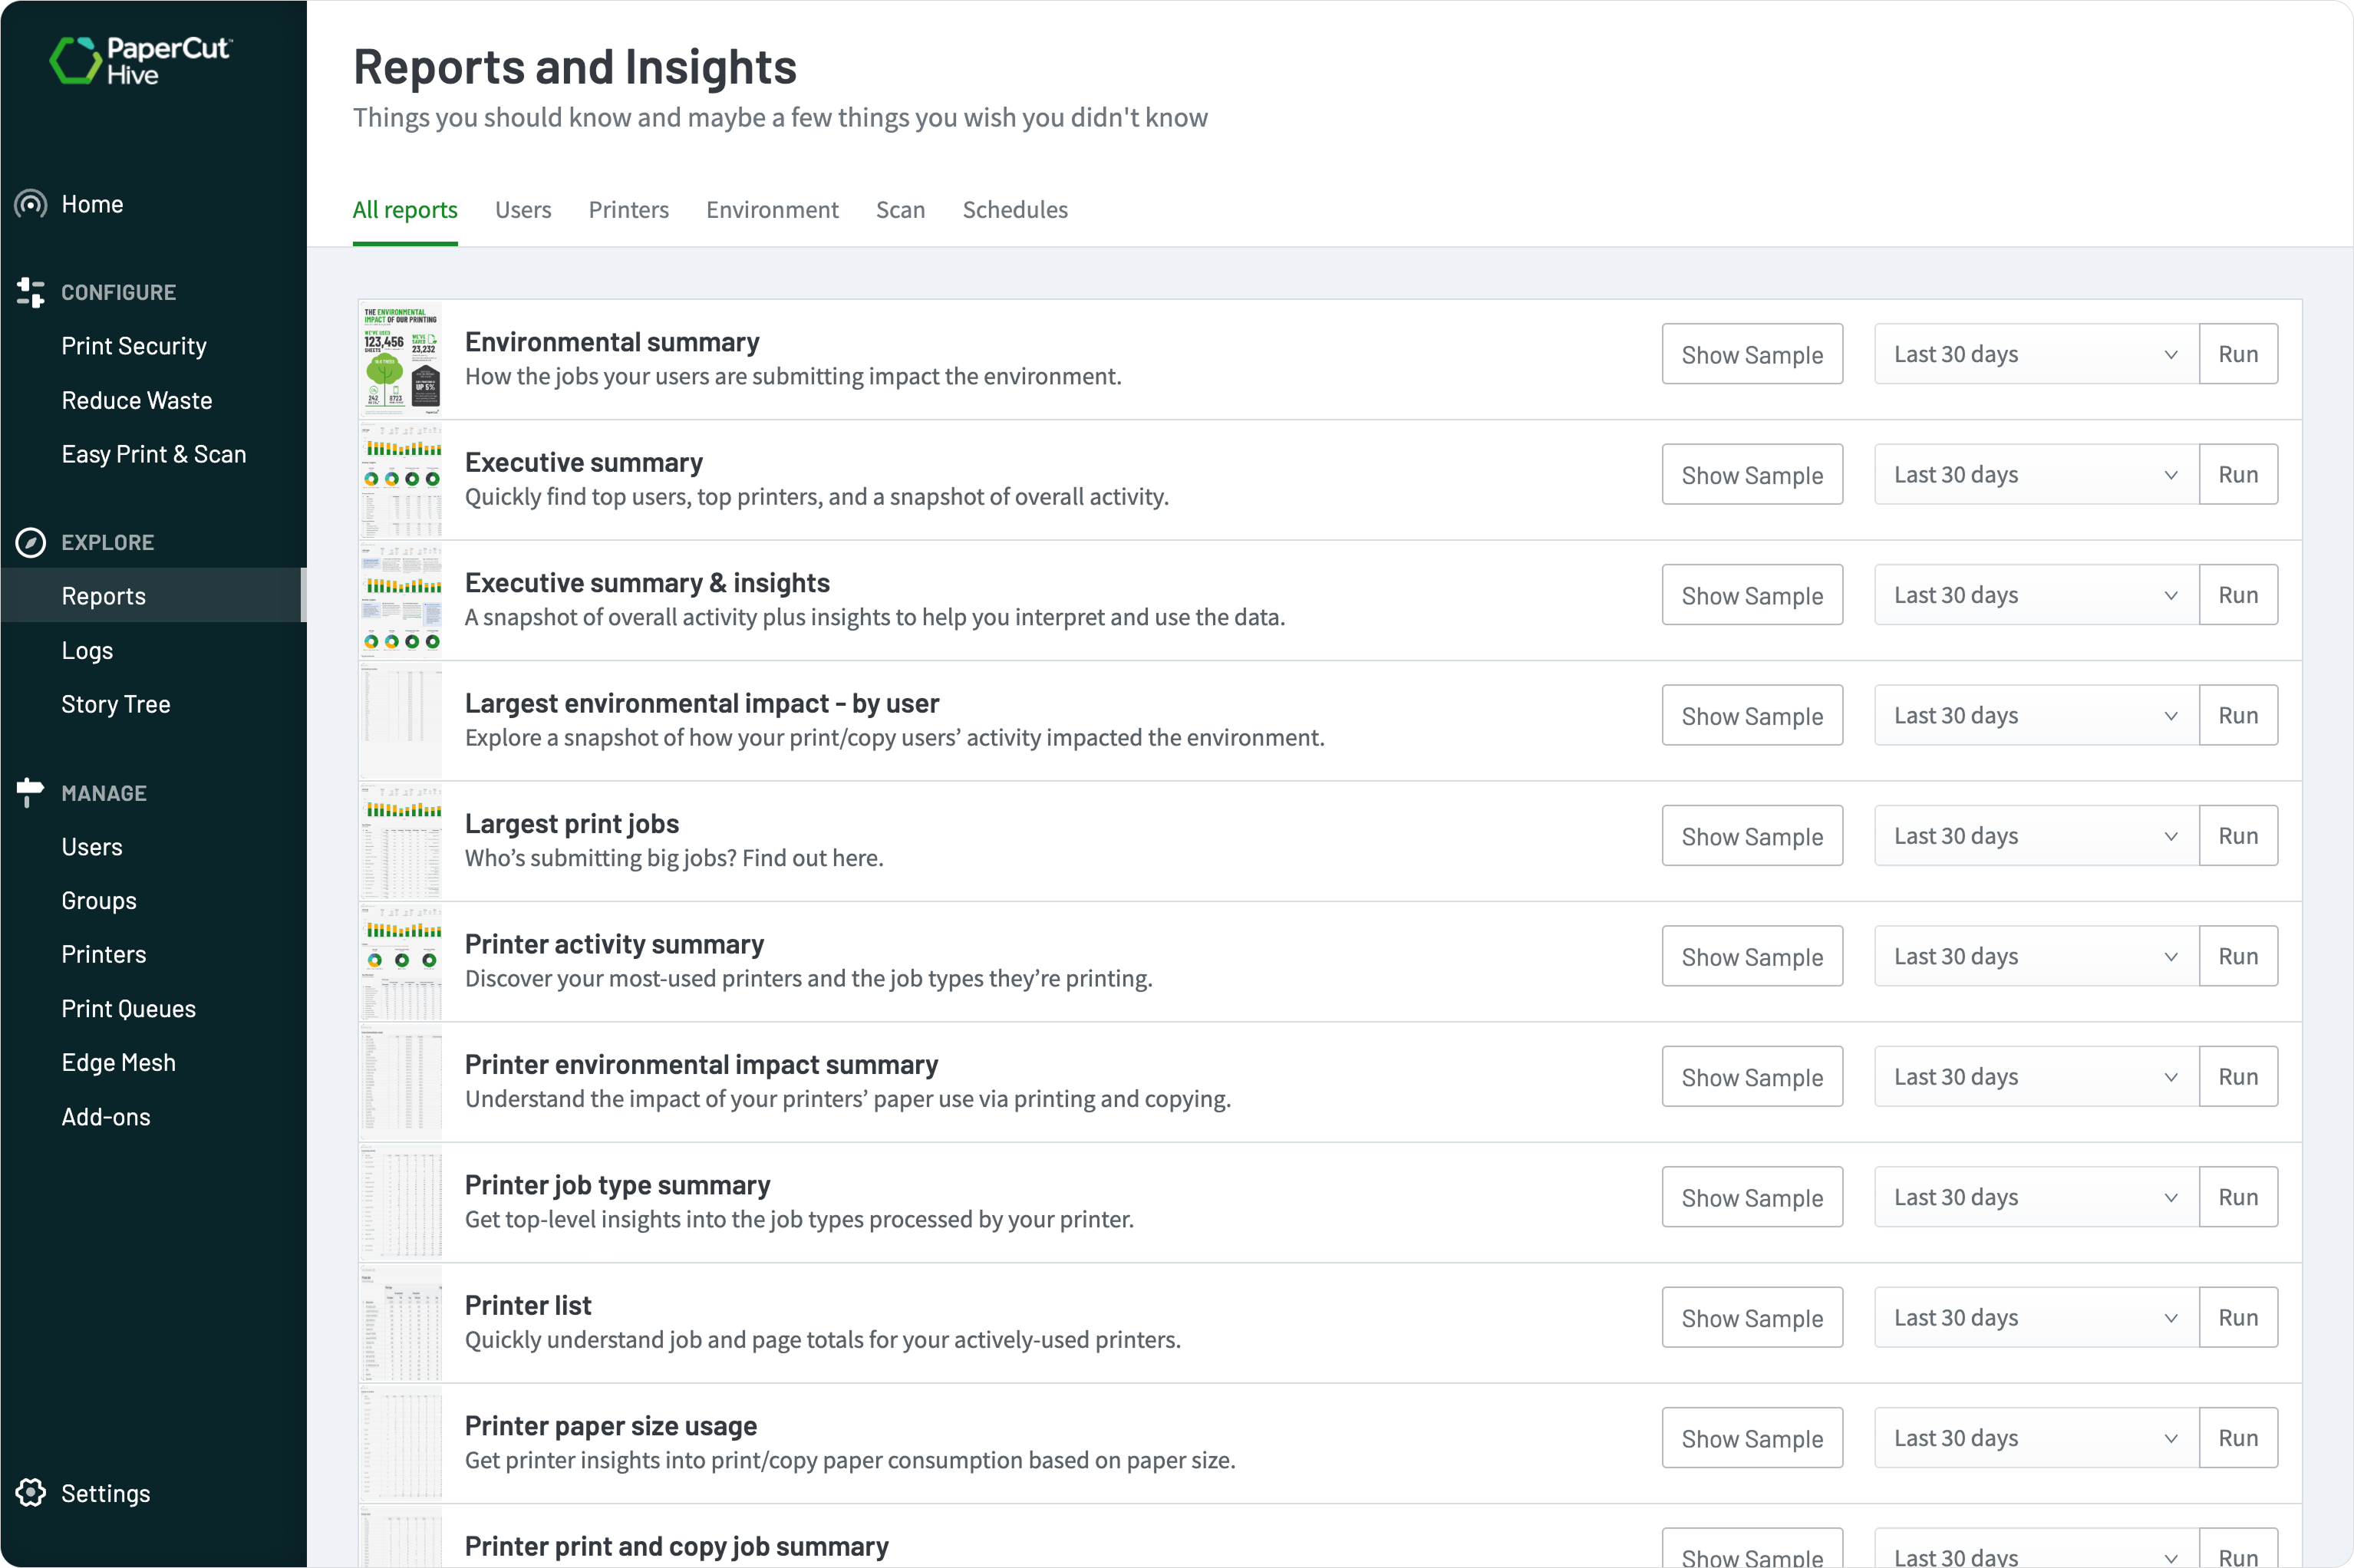This screenshot has height=1568, width=2354.
Task: Open Easy Print & Scan
Action: (154, 454)
